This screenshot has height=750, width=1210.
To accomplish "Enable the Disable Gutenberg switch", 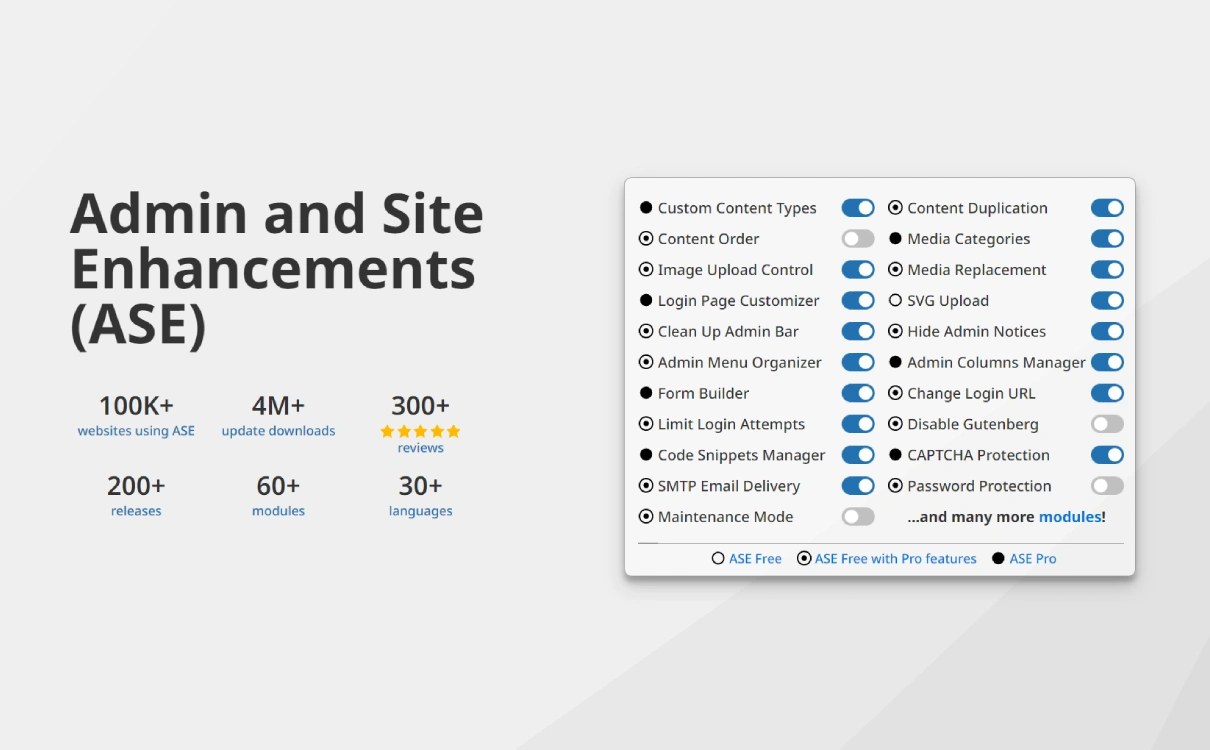I will (x=1107, y=424).
